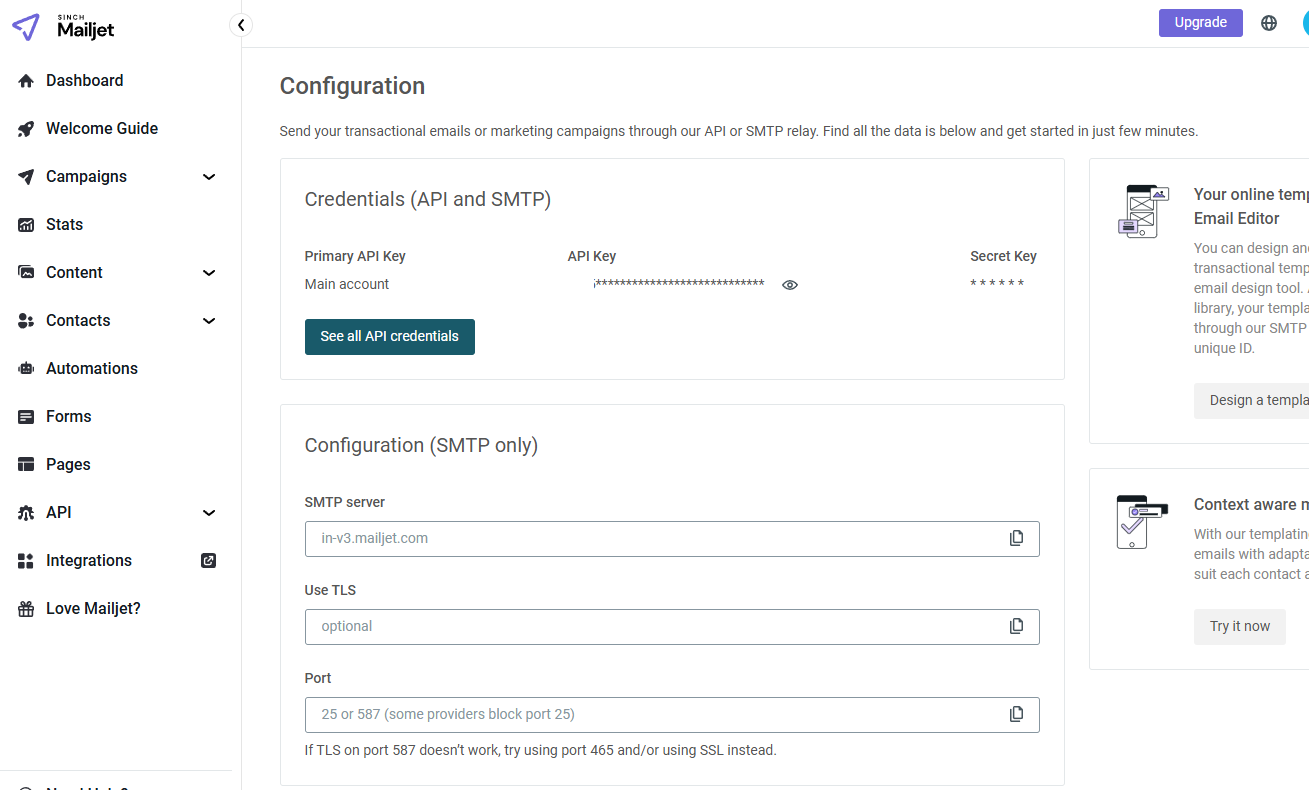Copy the Port field value
Image resolution: width=1309 pixels, height=790 pixels.
click(x=1016, y=714)
